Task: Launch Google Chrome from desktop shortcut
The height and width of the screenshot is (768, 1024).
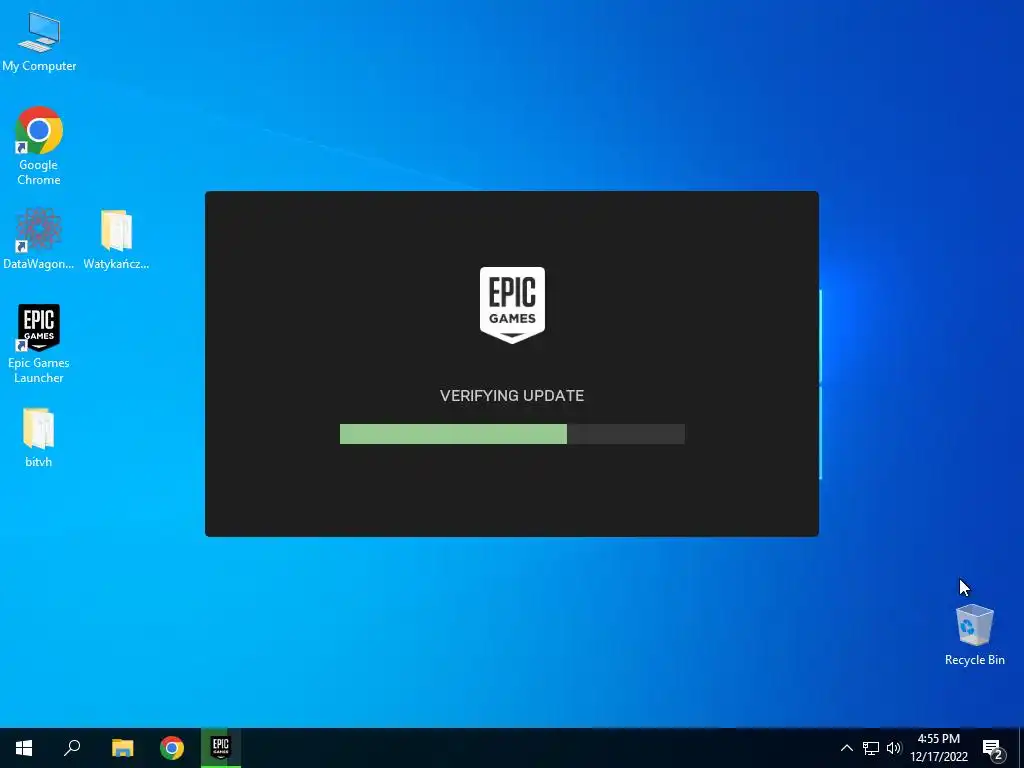Action: 39,146
